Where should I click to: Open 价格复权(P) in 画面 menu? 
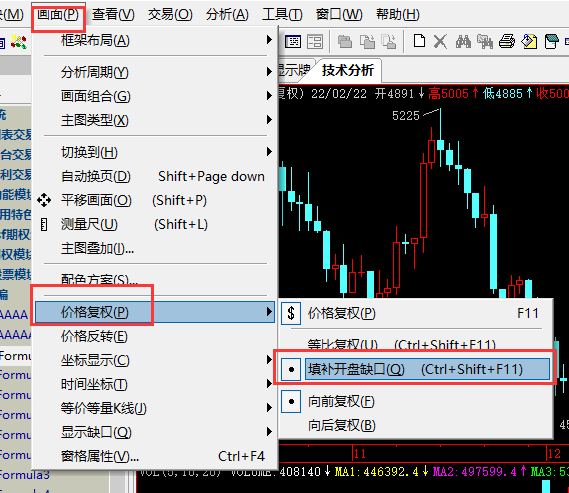coord(155,312)
